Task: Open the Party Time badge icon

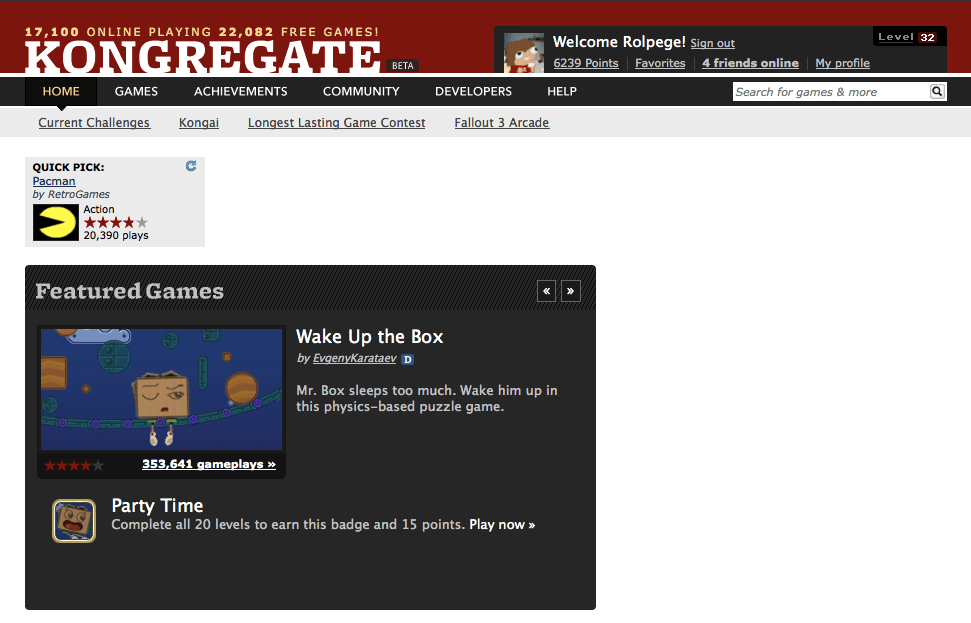Action: point(74,521)
